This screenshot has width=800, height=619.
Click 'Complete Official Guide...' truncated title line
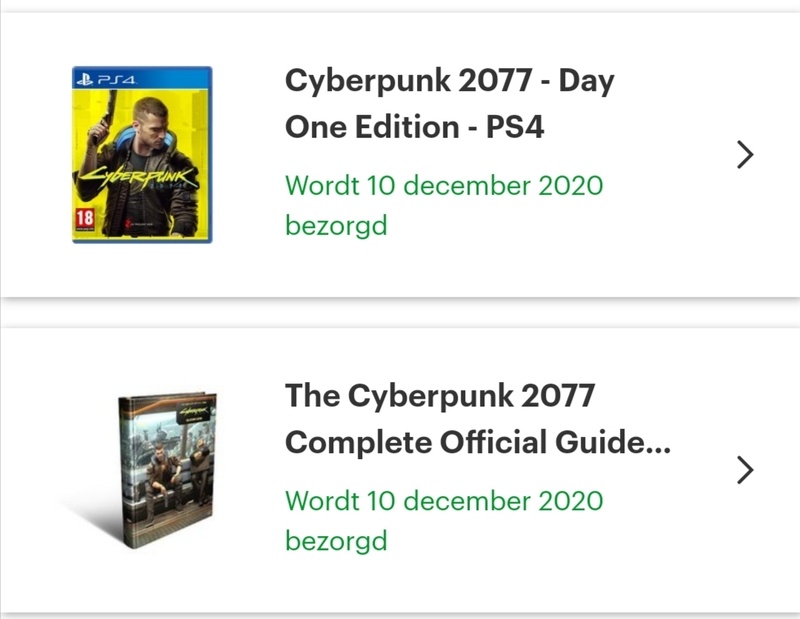pyautogui.click(x=478, y=442)
